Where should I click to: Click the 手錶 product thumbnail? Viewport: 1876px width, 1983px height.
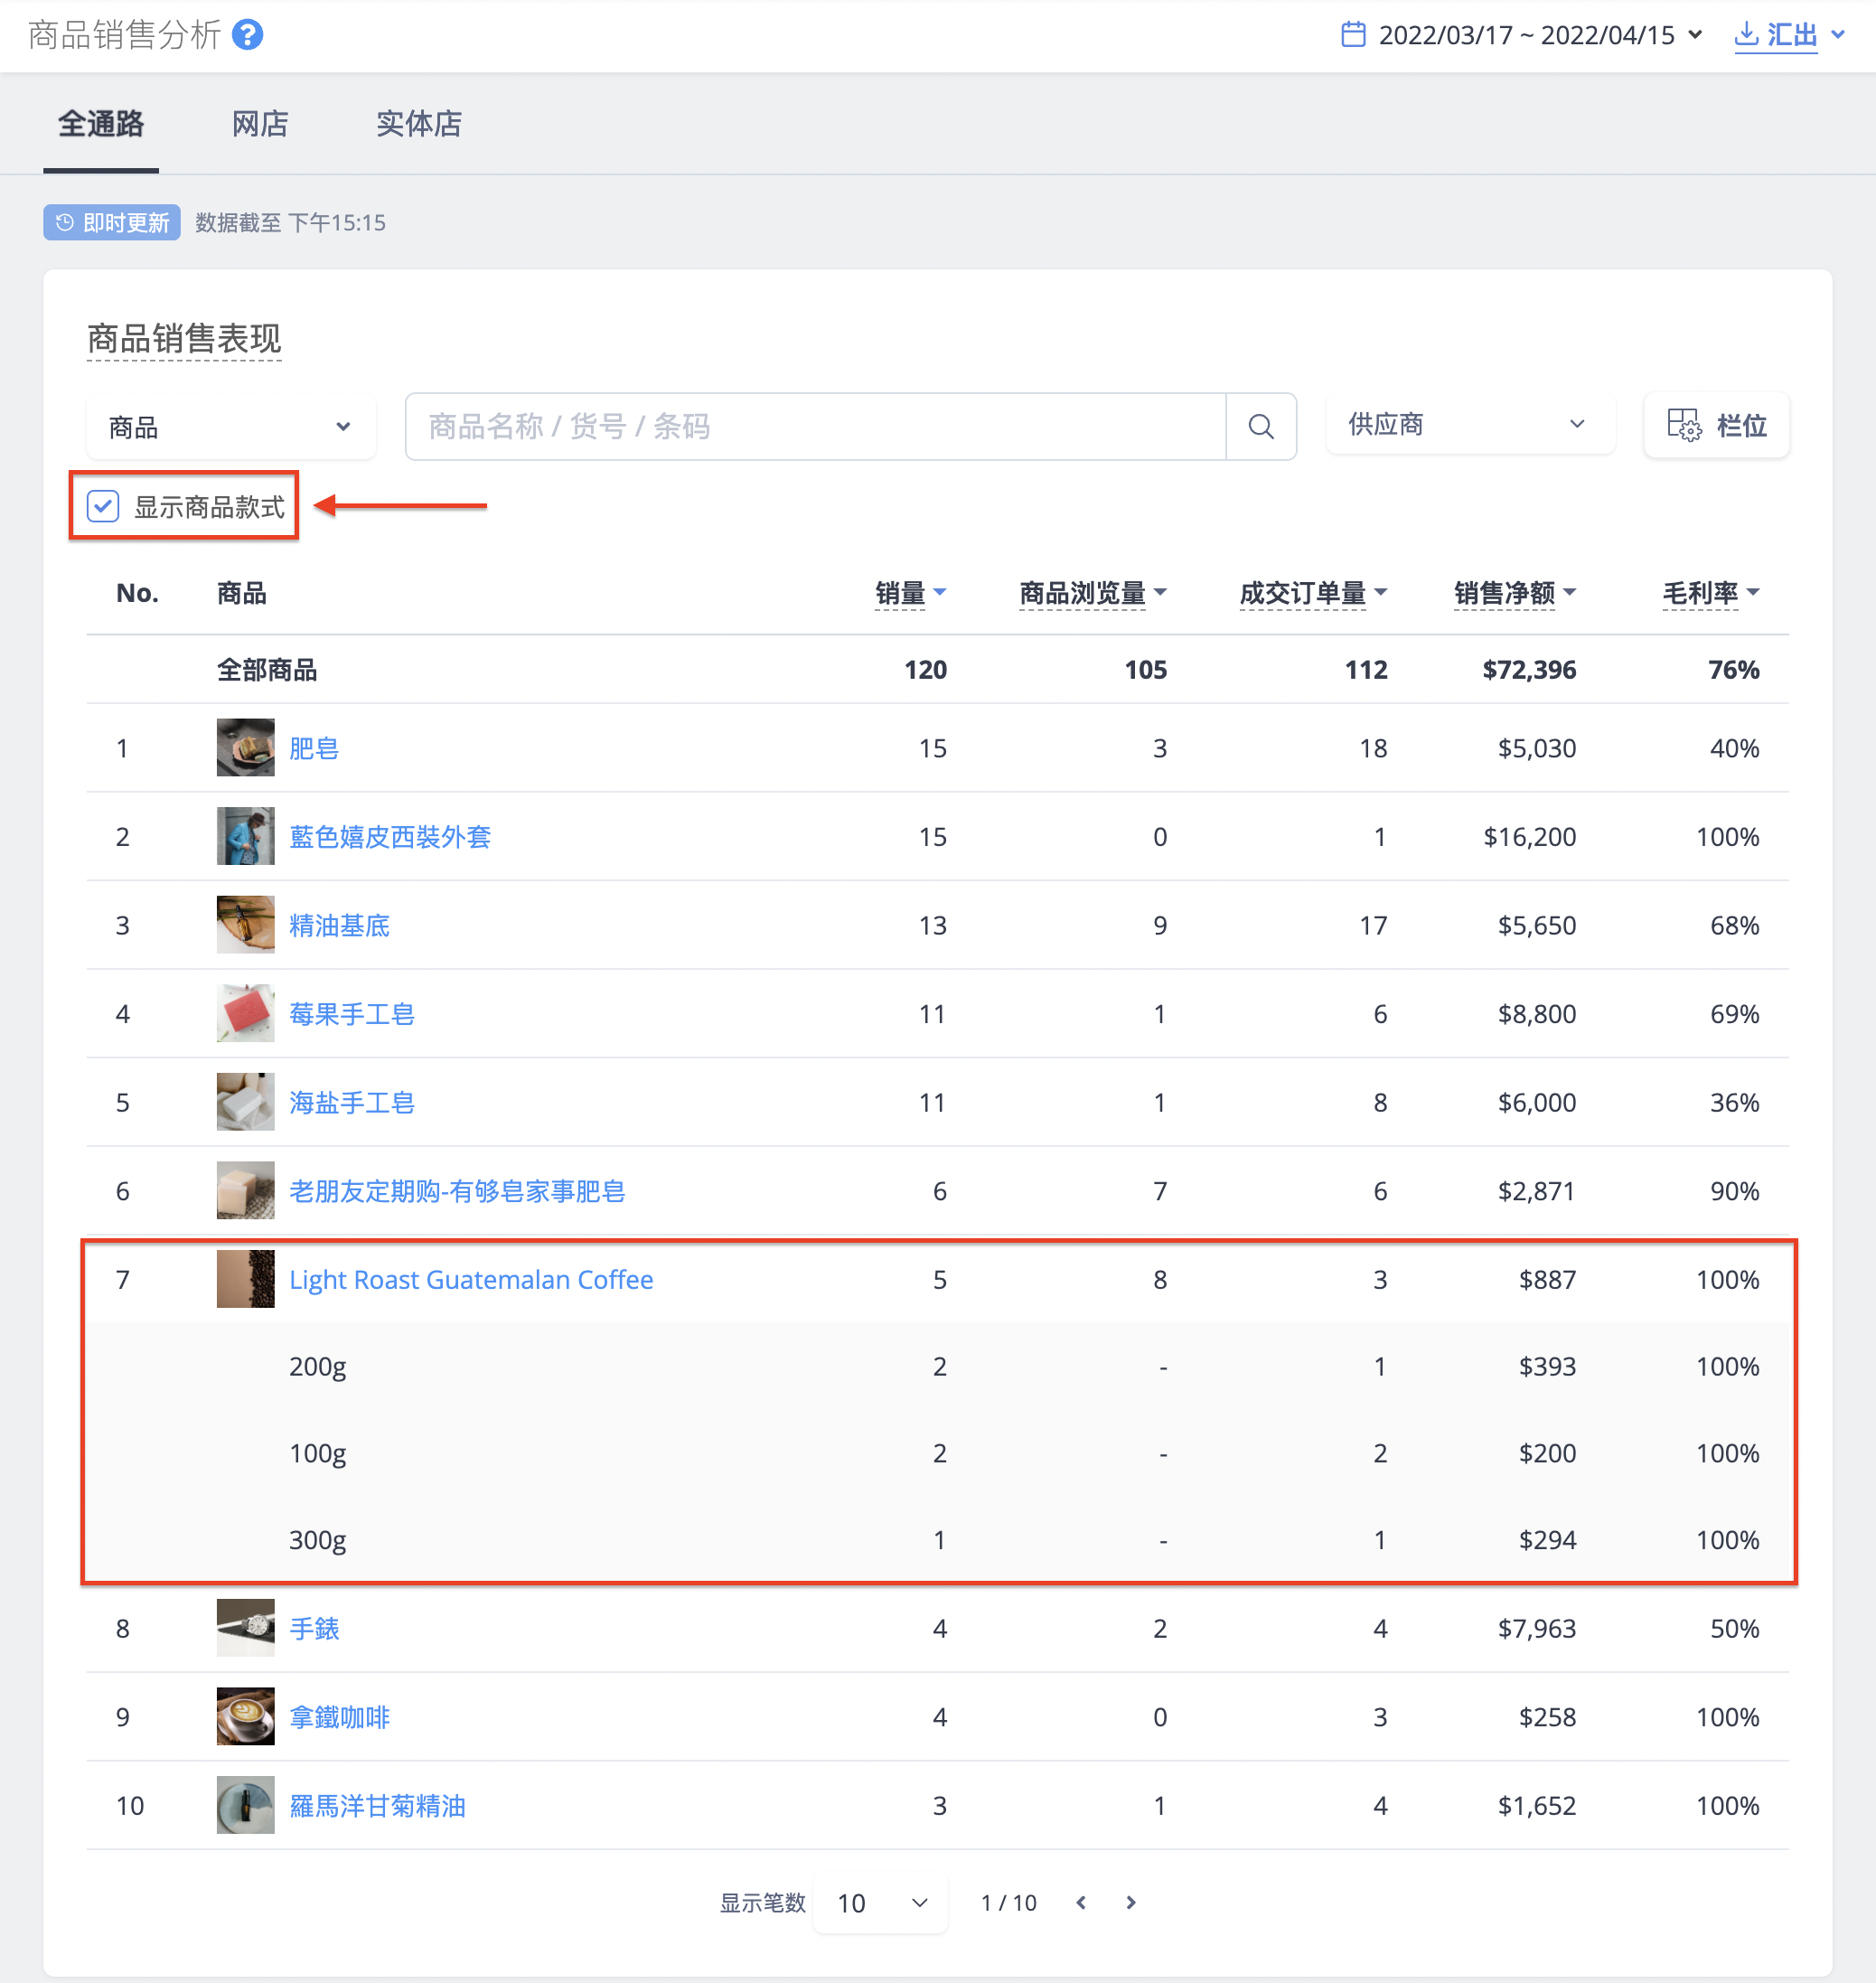pyautogui.click(x=246, y=1627)
